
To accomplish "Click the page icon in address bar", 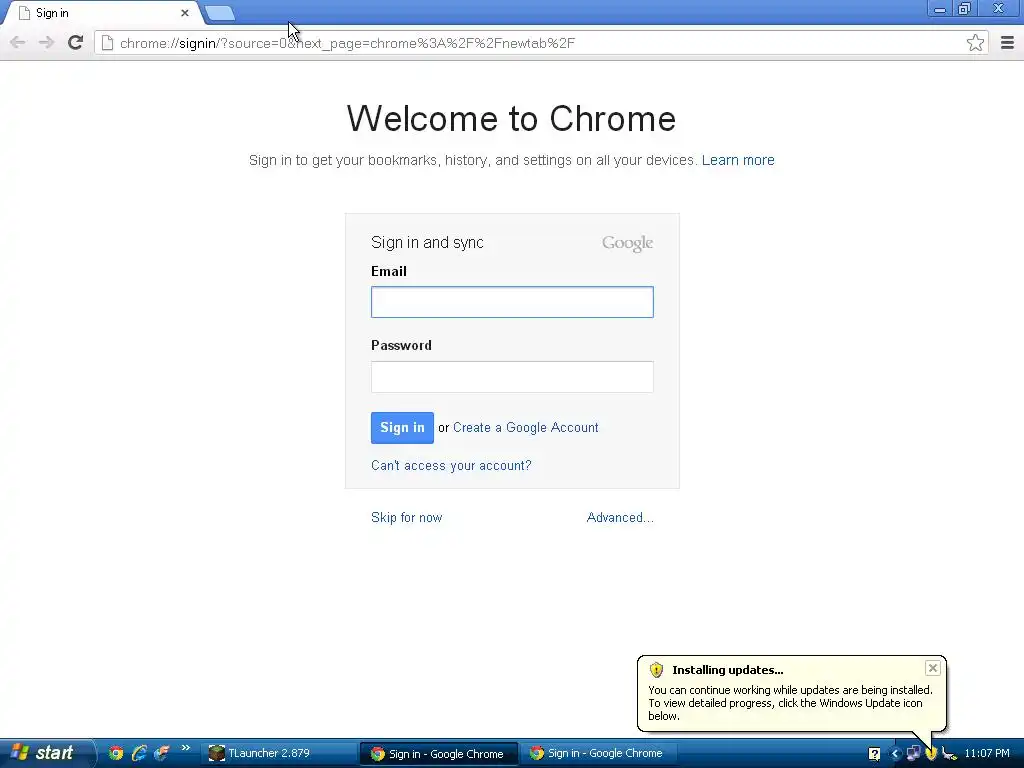I will (108, 43).
